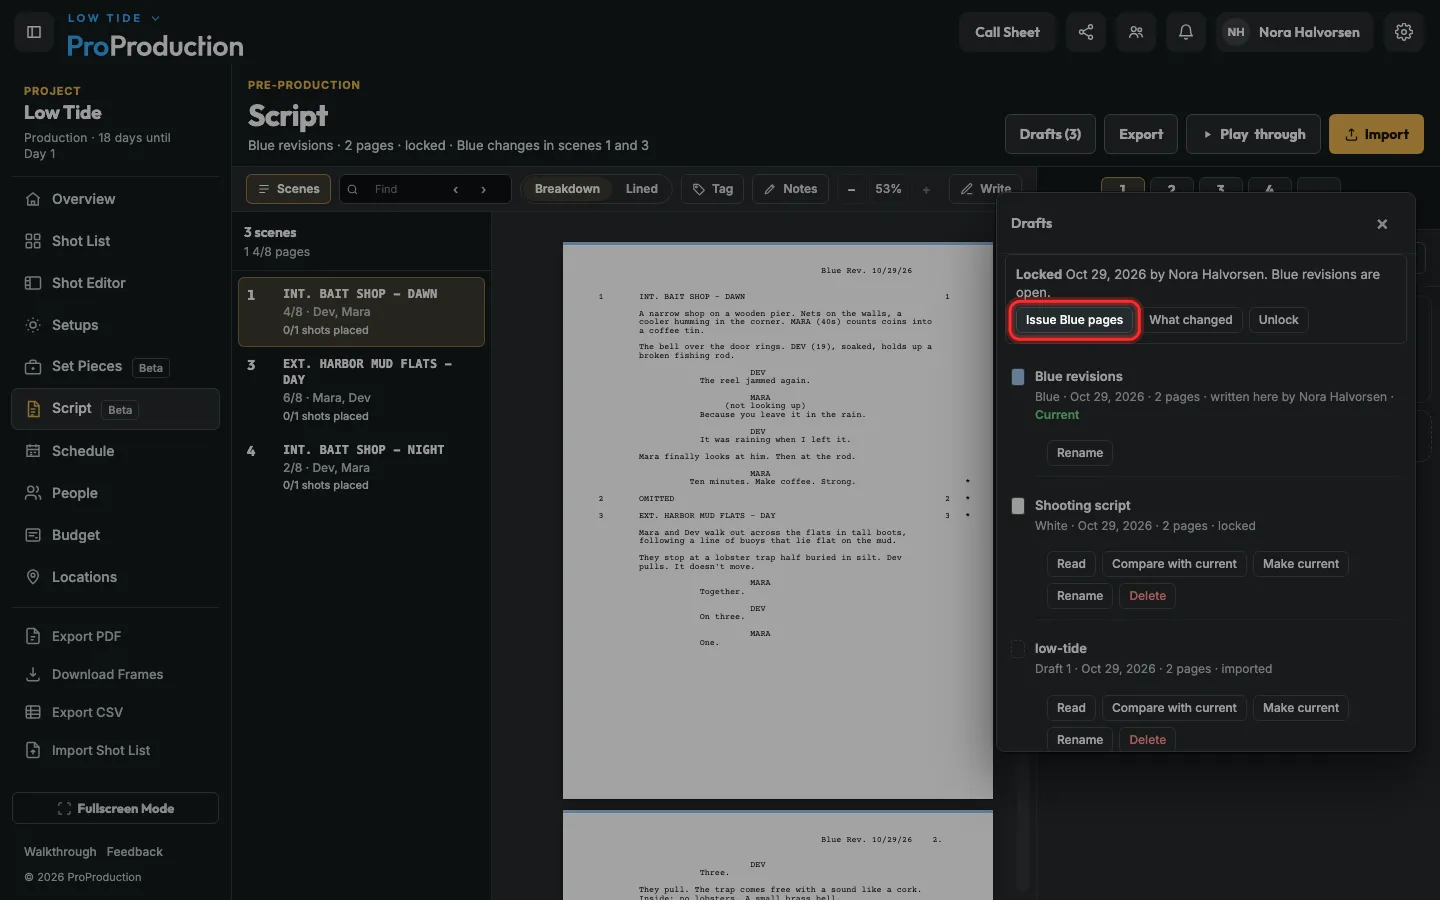
Task: Toggle the Scenes panel
Action: pos(288,189)
